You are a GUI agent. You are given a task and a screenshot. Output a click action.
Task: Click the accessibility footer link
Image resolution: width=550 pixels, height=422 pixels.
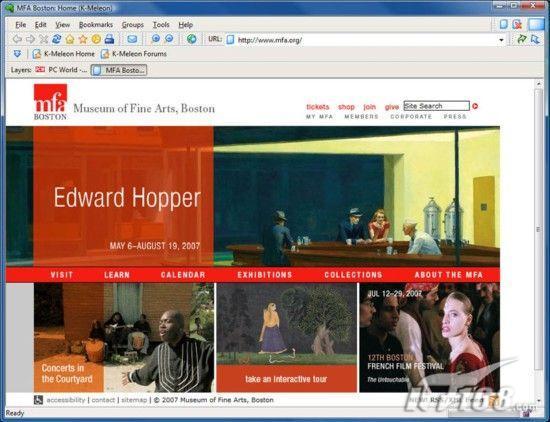66,400
